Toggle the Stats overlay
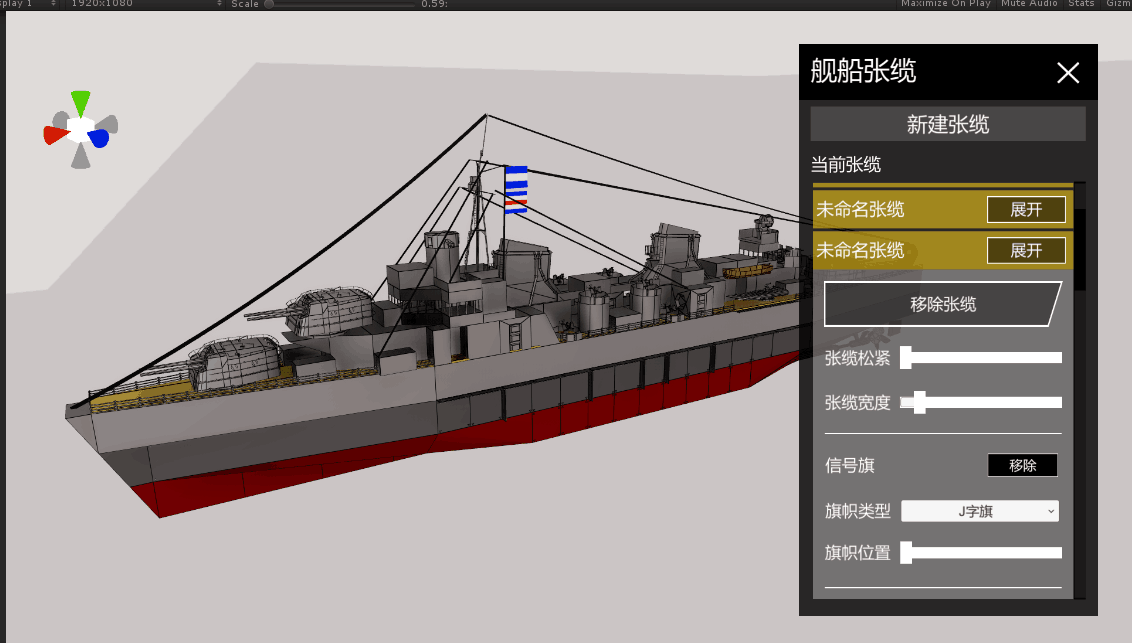The image size is (1132, 643). (x=1081, y=4)
